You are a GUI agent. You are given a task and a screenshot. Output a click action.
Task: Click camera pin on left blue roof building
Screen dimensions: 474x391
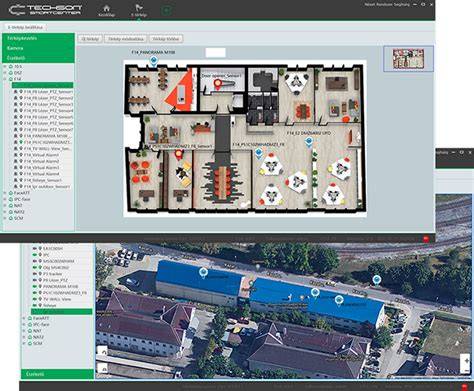pos(203,273)
